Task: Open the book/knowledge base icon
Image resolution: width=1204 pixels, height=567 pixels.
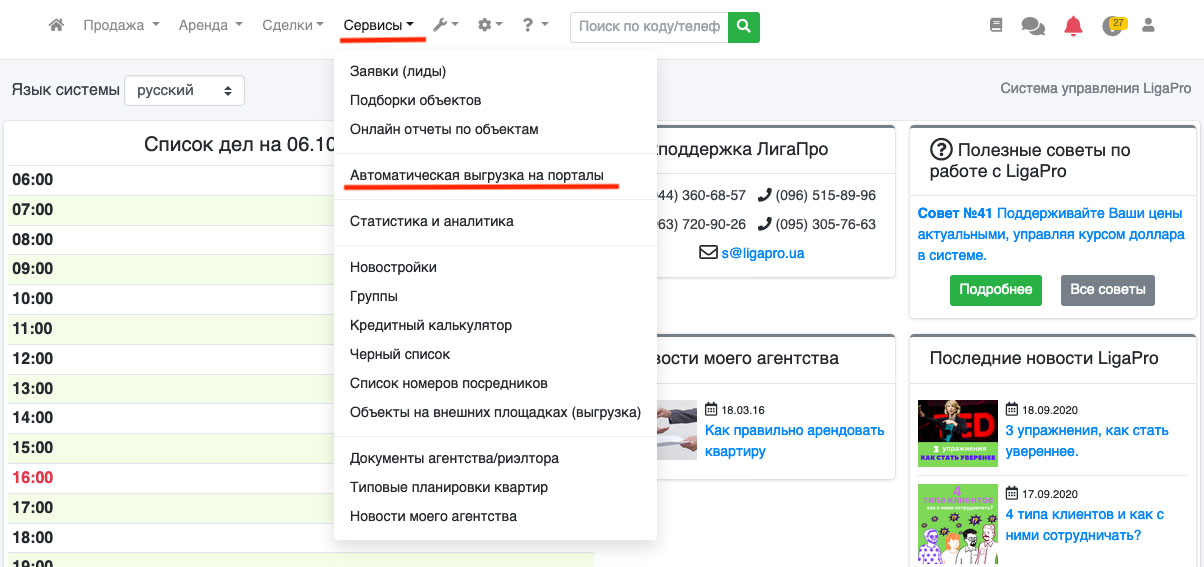Action: pyautogui.click(x=995, y=26)
